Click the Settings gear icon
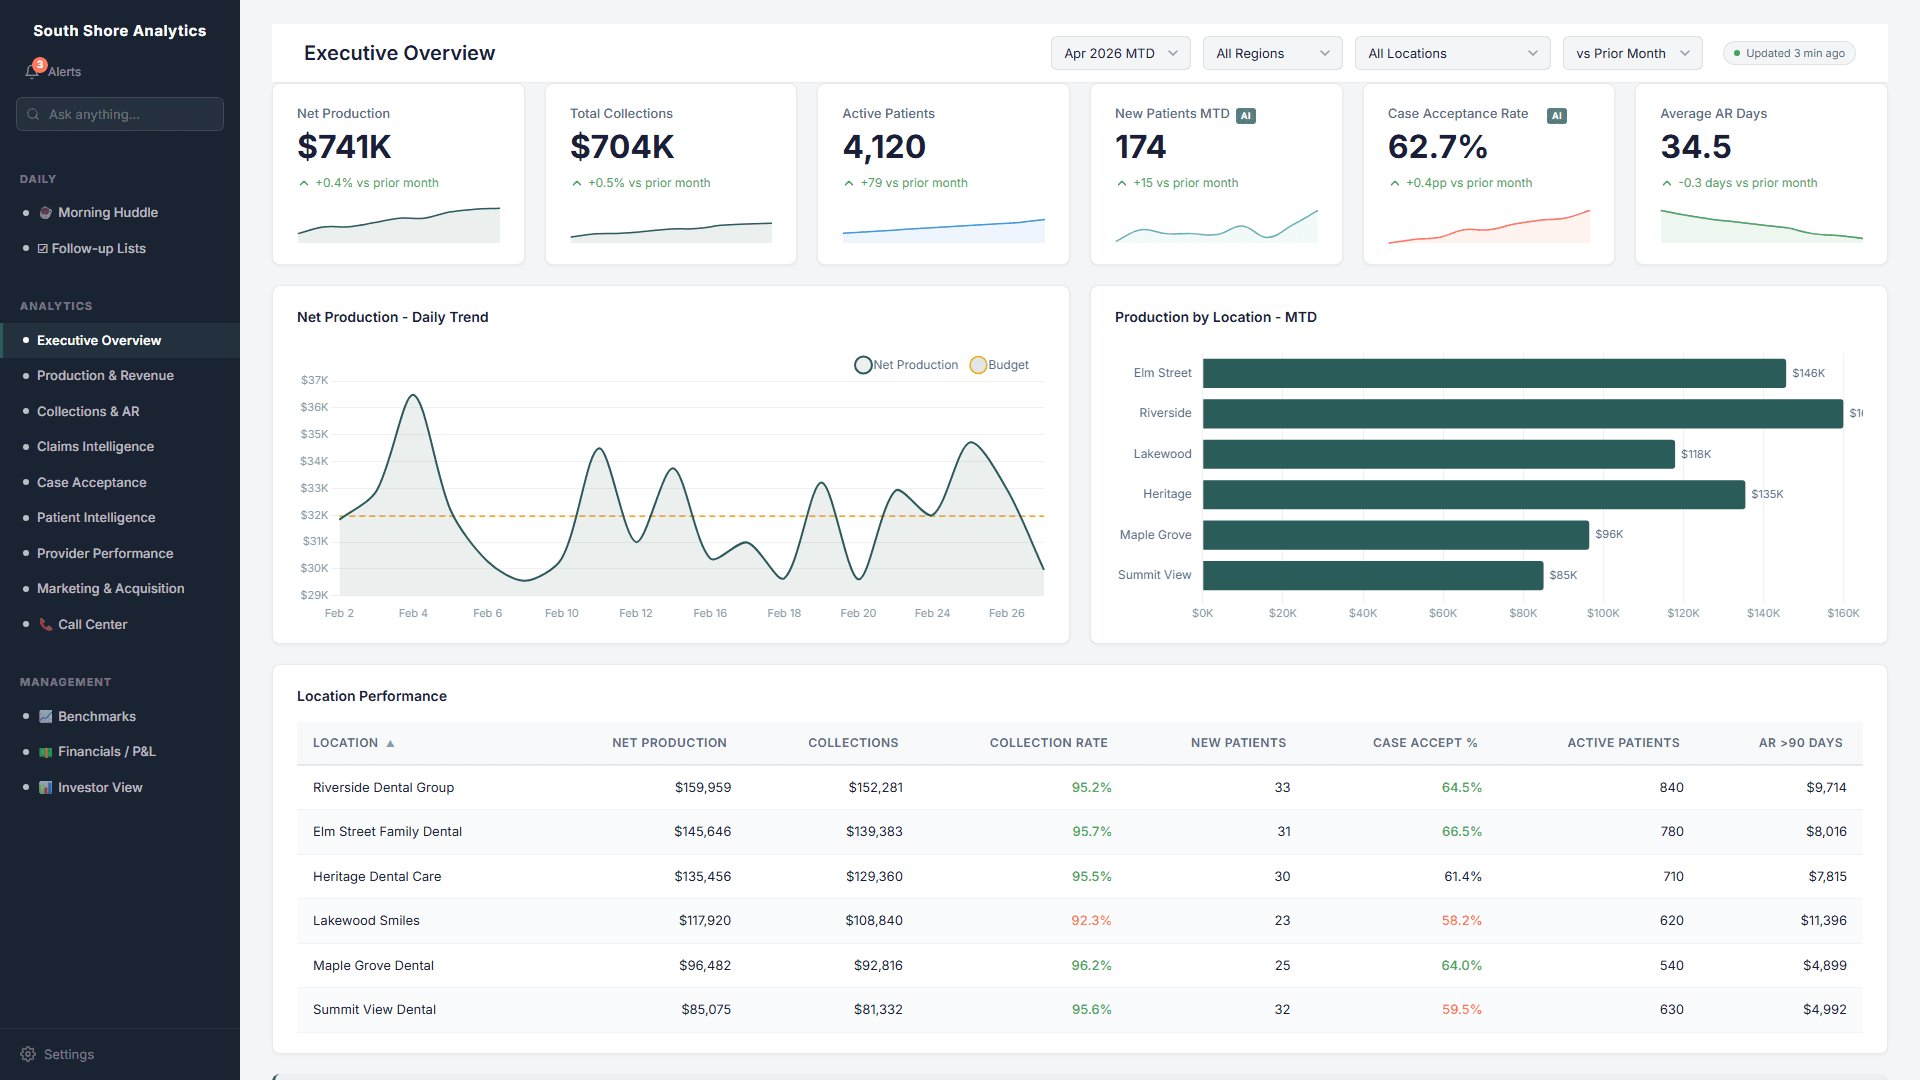 (28, 1054)
